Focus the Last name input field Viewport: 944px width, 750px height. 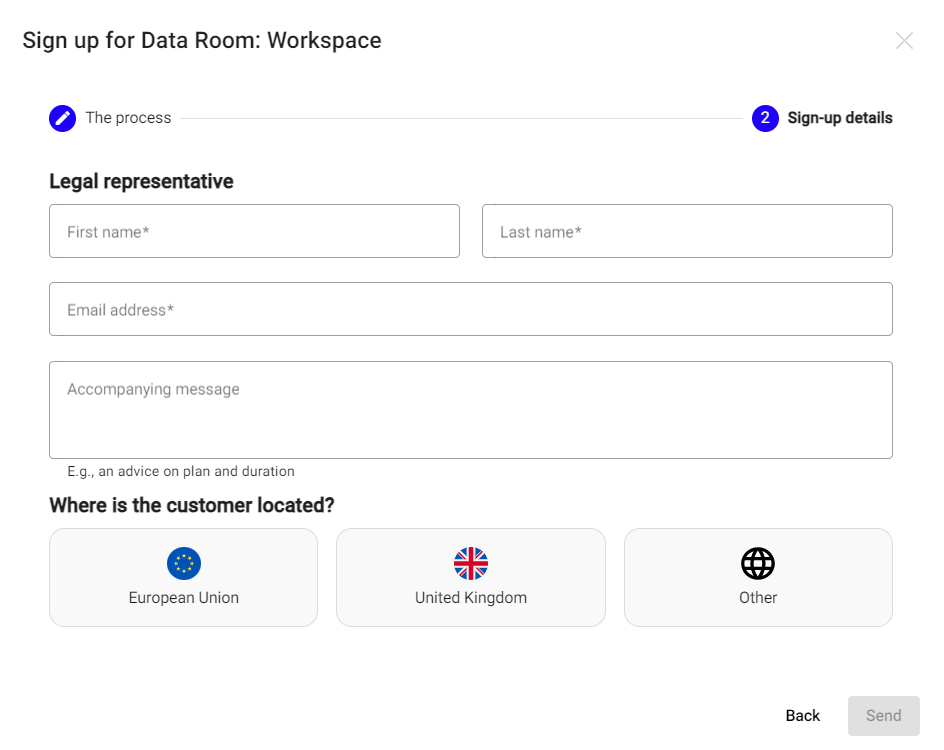coord(687,232)
